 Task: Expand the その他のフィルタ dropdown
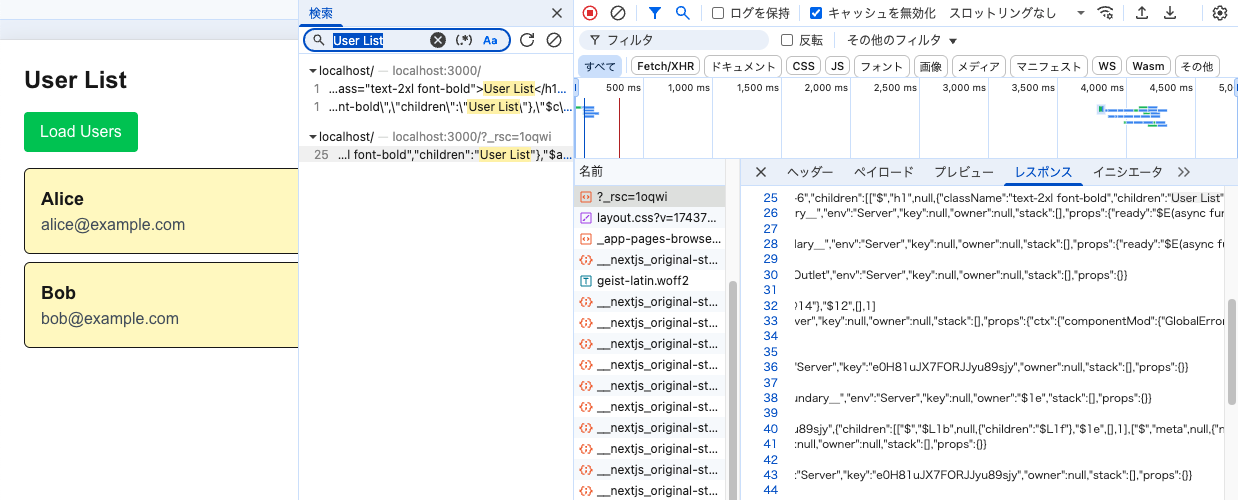point(901,40)
